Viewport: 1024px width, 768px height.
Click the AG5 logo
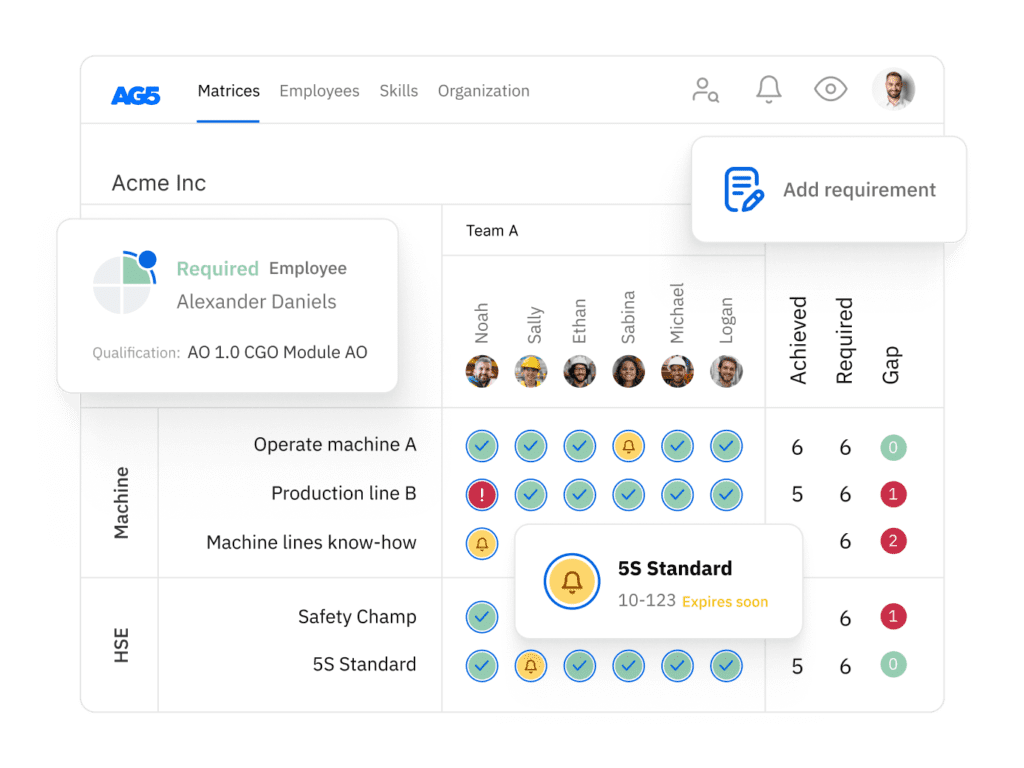136,90
